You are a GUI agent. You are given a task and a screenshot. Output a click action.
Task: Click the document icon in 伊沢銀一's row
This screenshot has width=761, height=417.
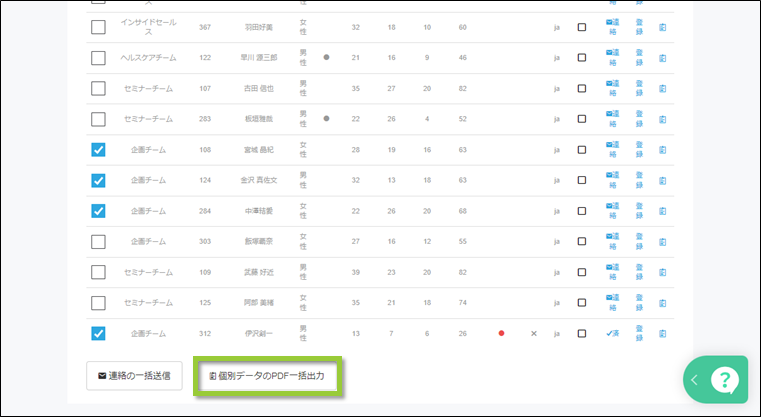pyautogui.click(x=662, y=333)
